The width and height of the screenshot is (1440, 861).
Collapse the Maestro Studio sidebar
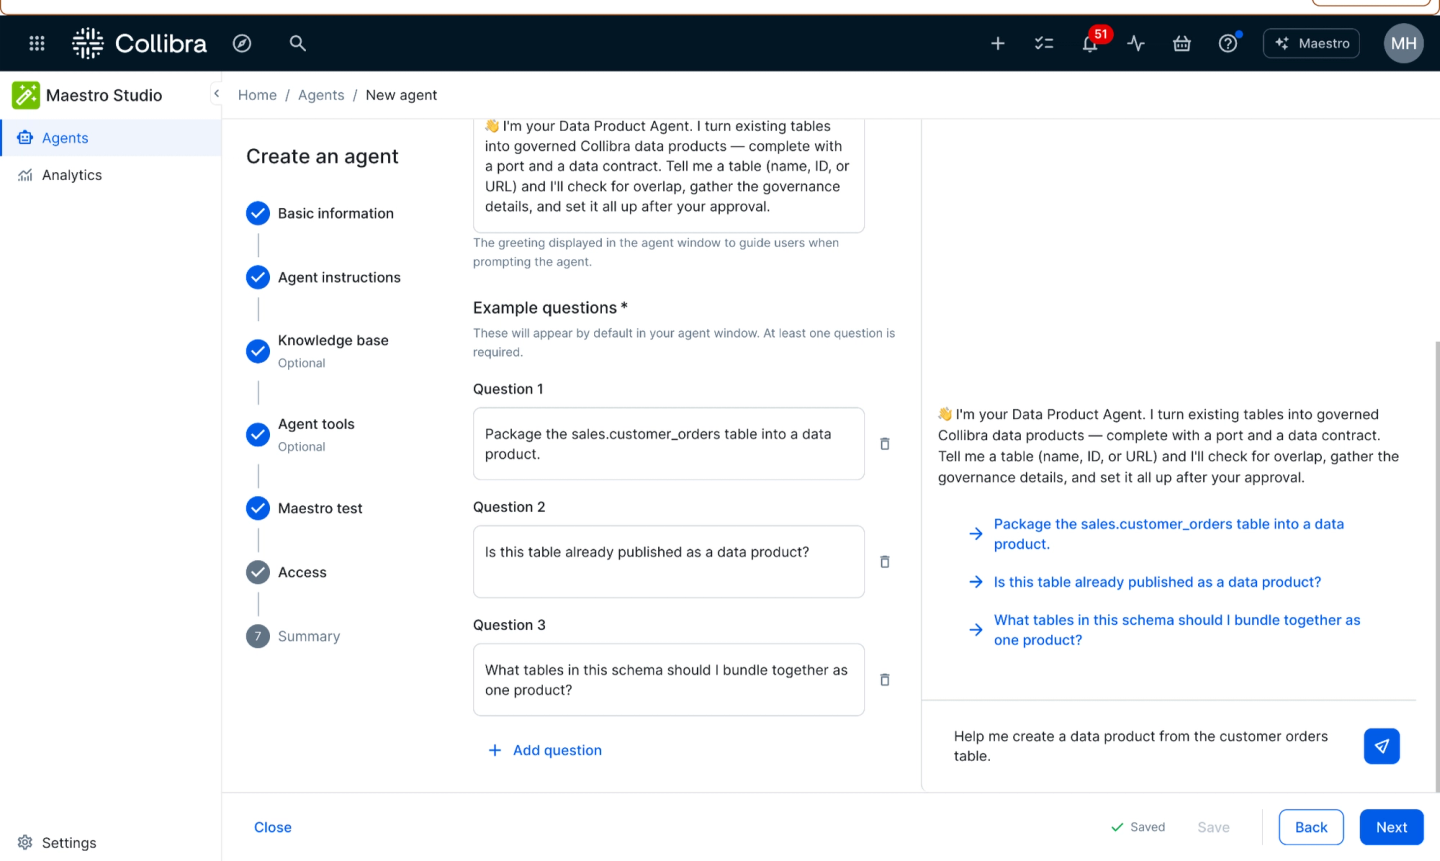(216, 94)
